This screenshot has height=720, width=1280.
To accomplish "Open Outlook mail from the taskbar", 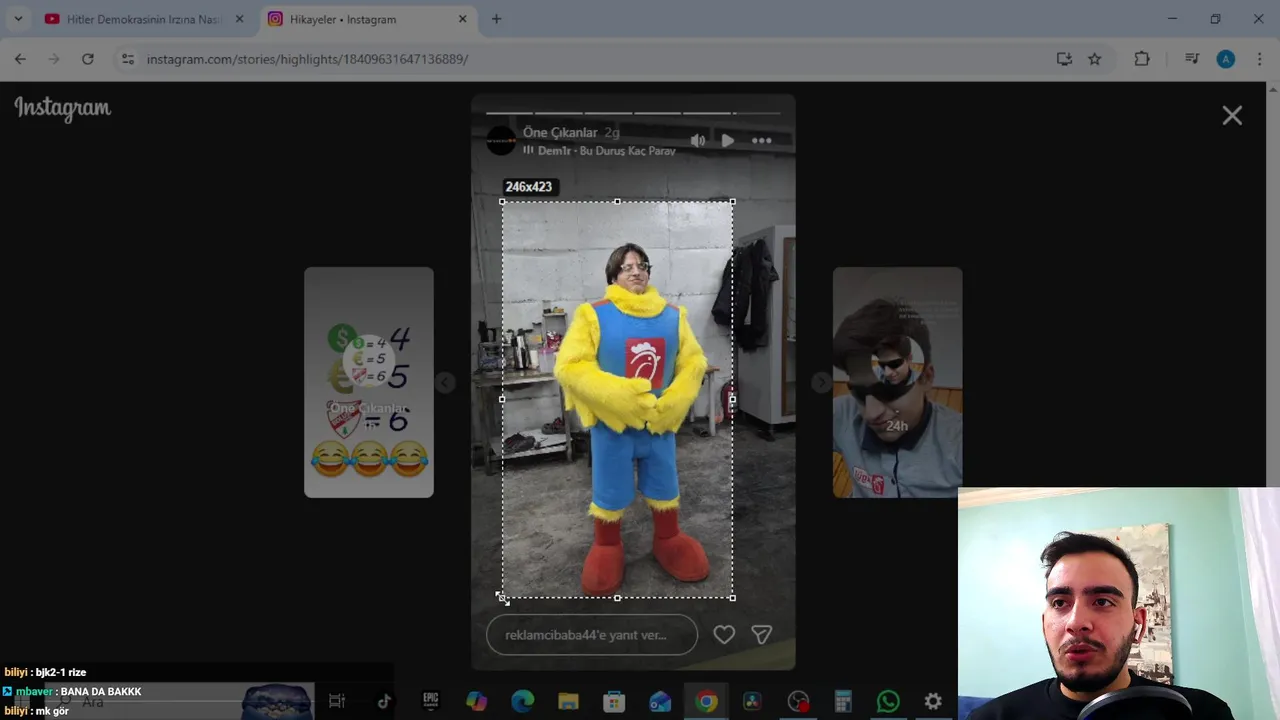I will click(660, 702).
